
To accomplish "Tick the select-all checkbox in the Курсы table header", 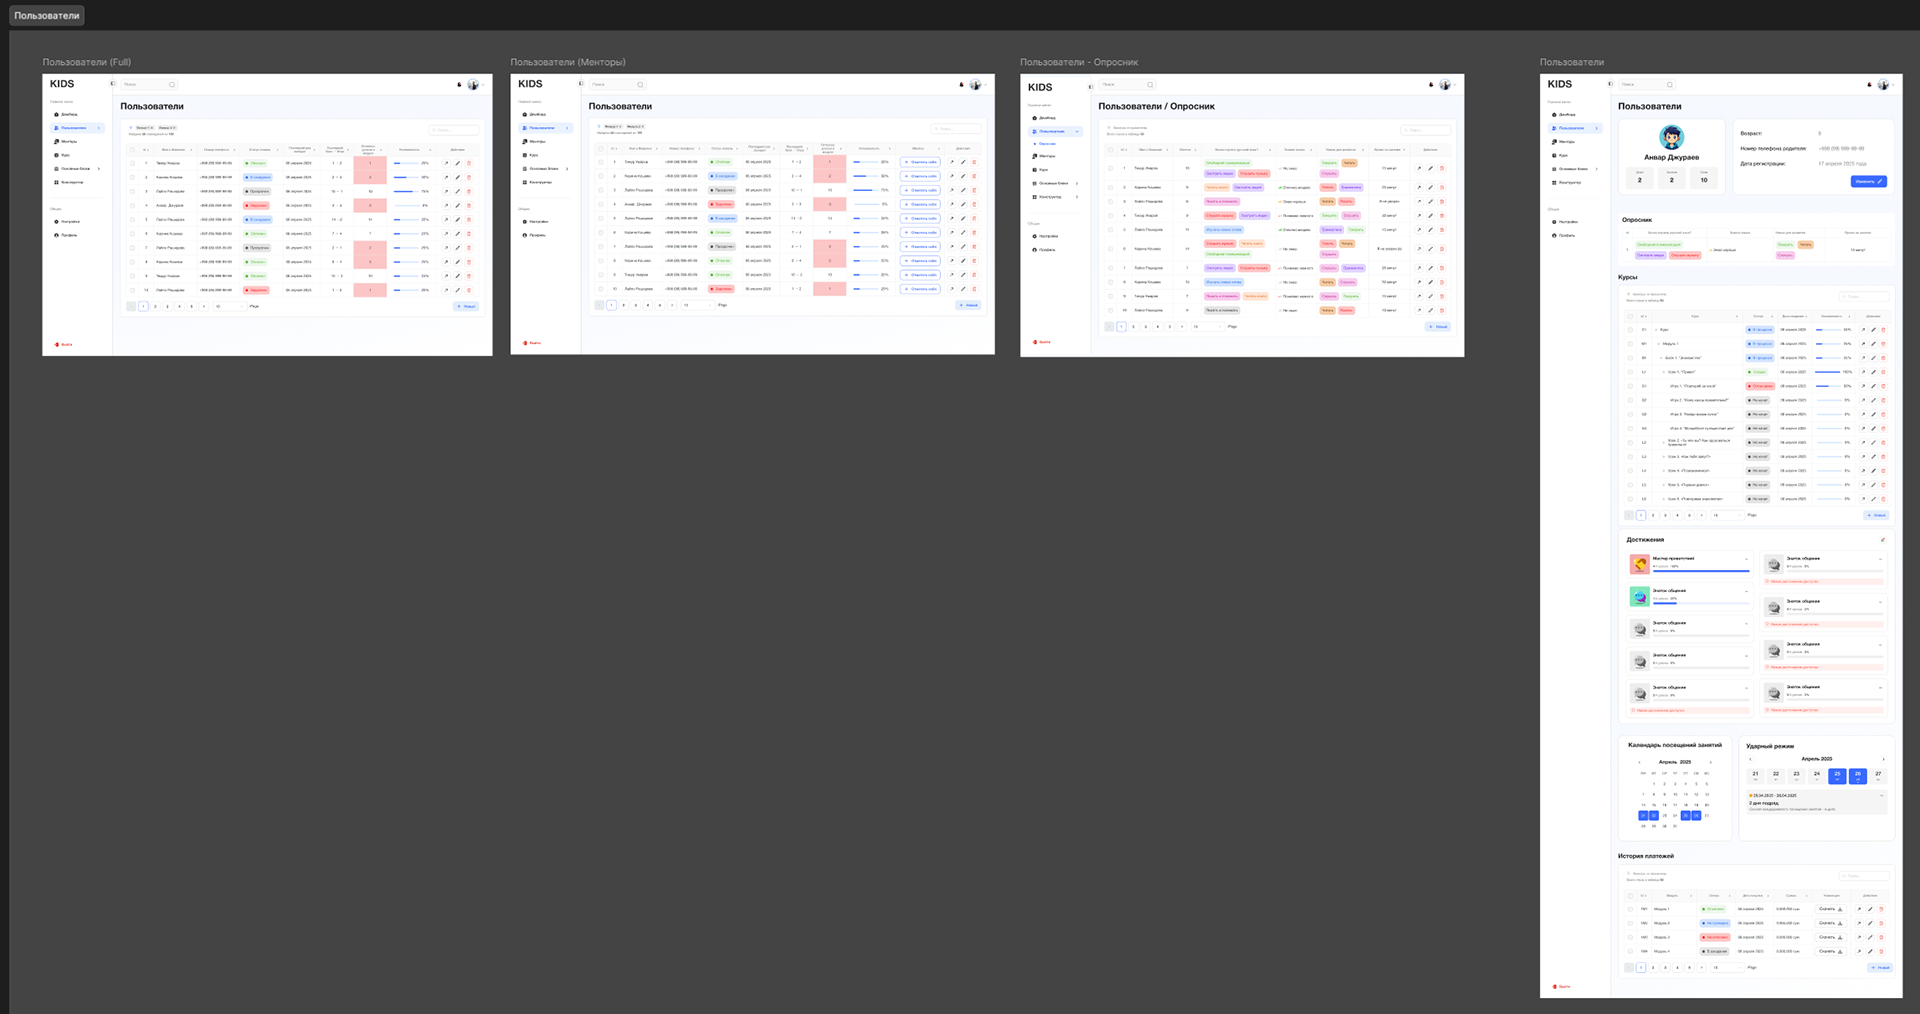I will click(x=1630, y=316).
